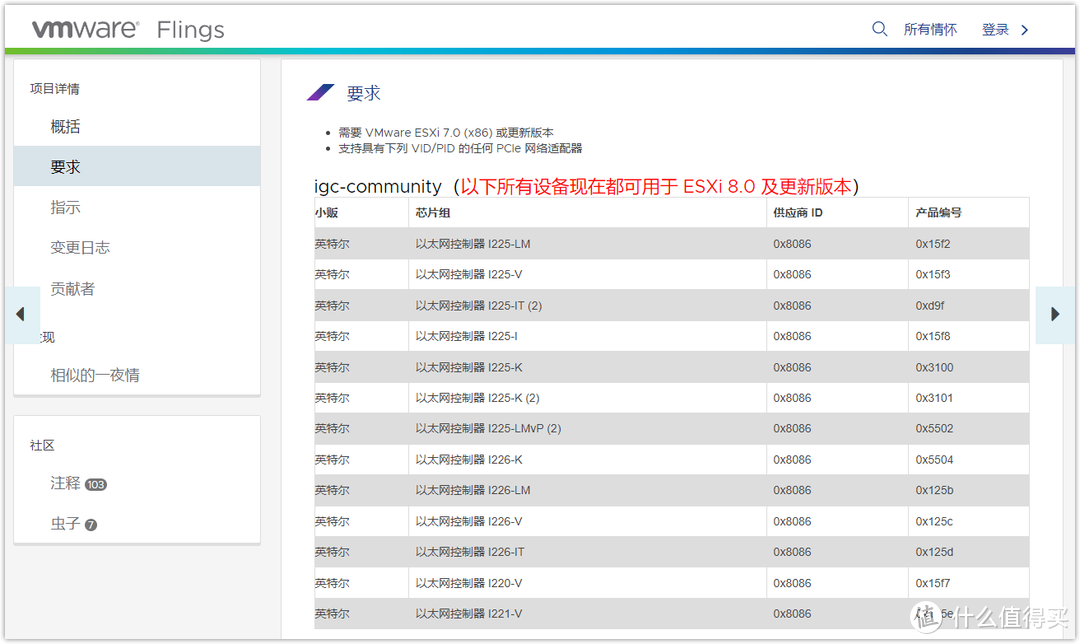Screen dimensions: 1080x644
Task: Click the 7 badge next to 虫子
Action: coord(91,524)
